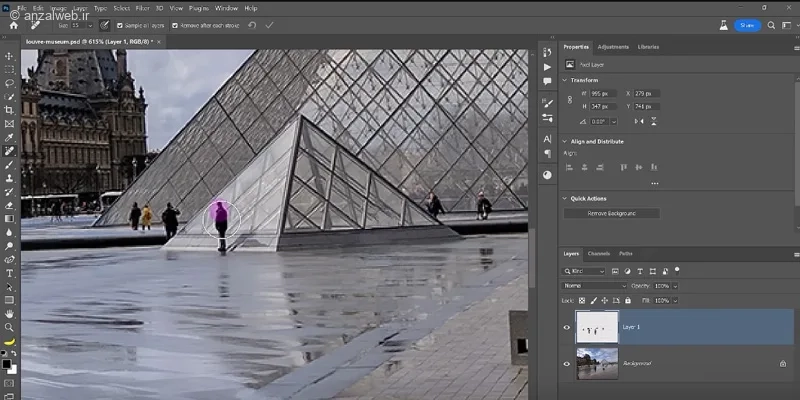Click the Flip vertical icon in Transform
Screen dimensions: 800x400
(654, 121)
